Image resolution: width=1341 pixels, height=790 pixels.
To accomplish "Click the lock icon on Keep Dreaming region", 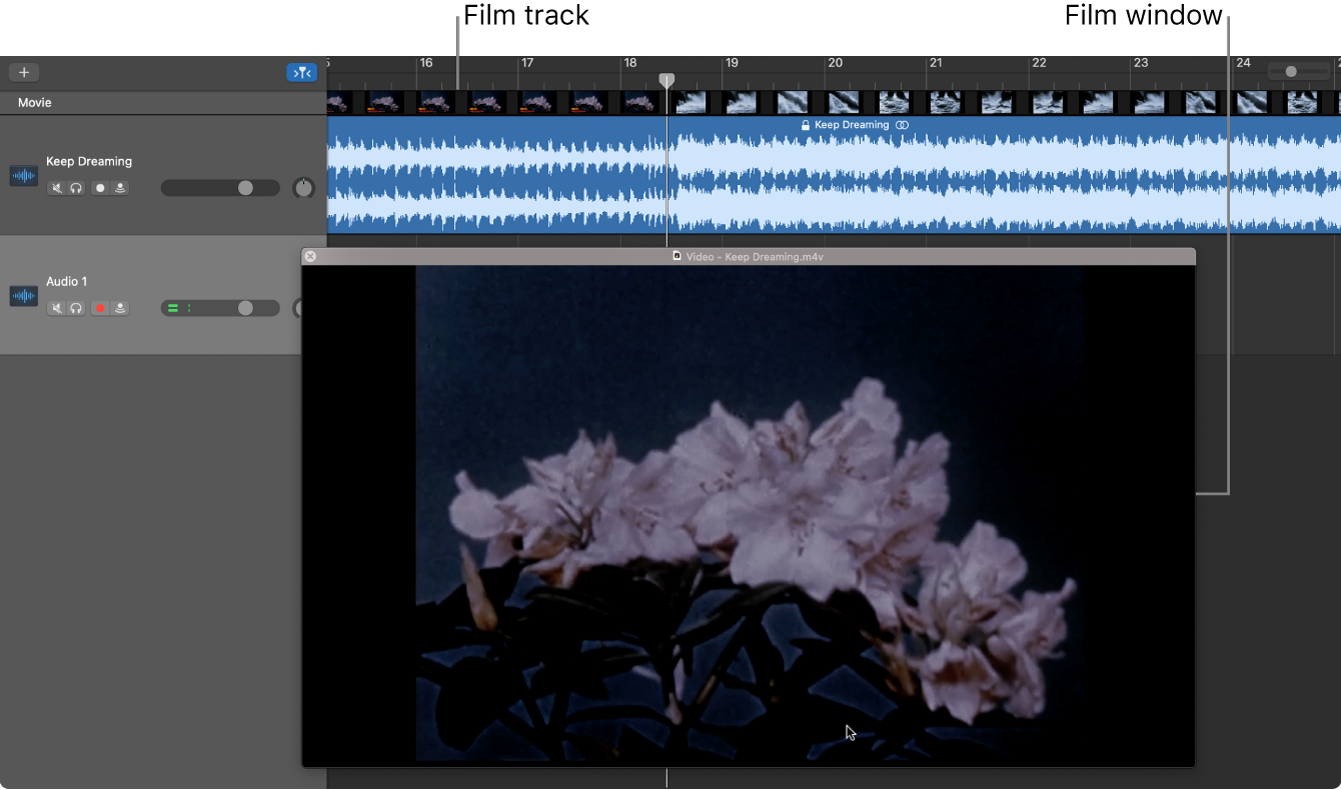I will [x=805, y=124].
